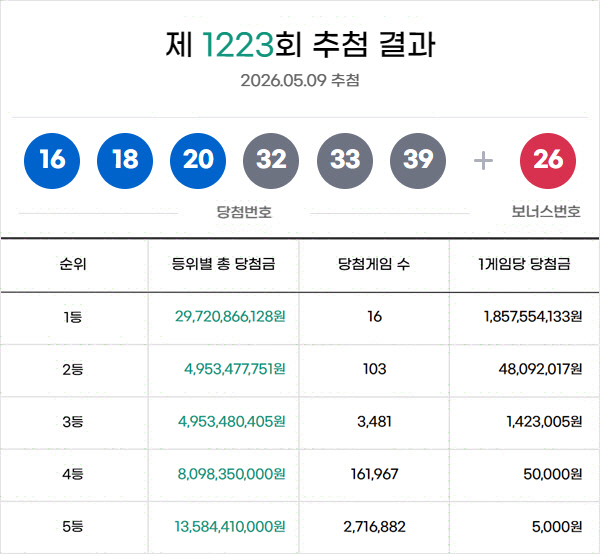Viewport: 600px width, 554px height.
Task: Click the winner count 103
Action: coord(375,369)
